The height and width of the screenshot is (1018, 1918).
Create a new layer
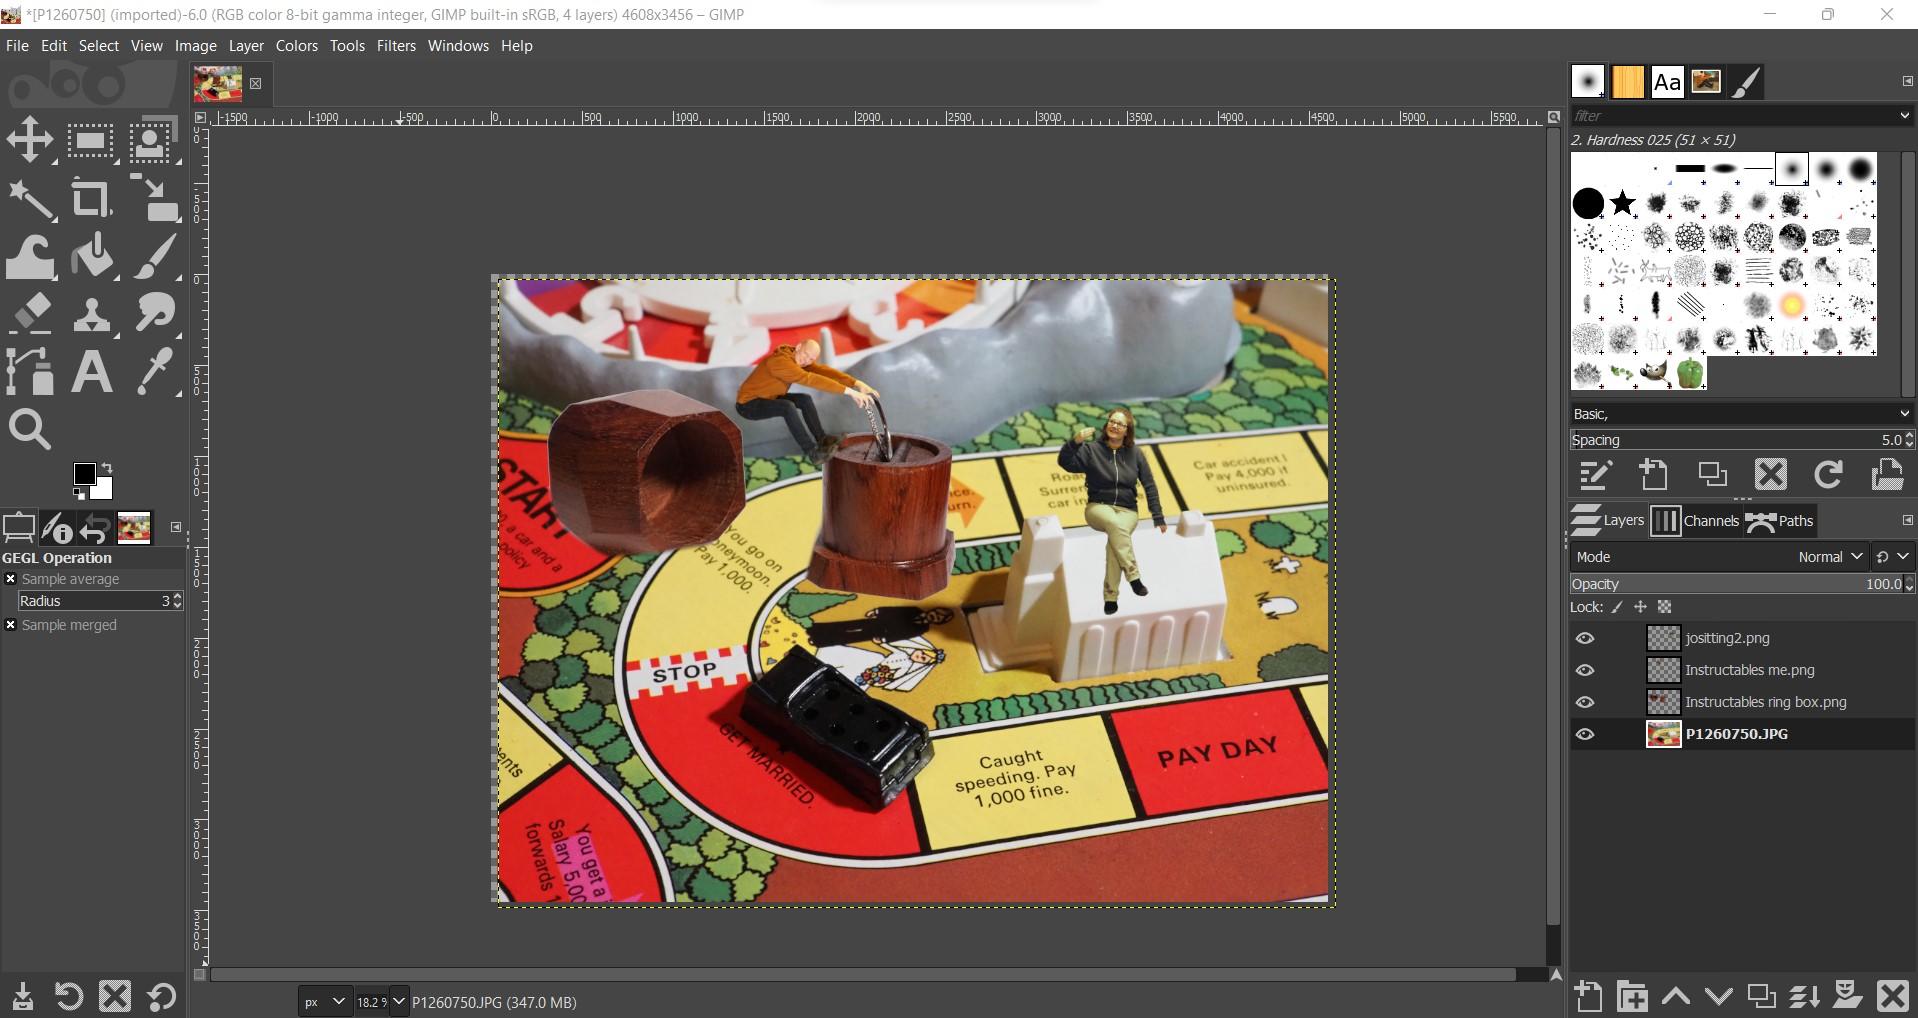coord(1588,996)
